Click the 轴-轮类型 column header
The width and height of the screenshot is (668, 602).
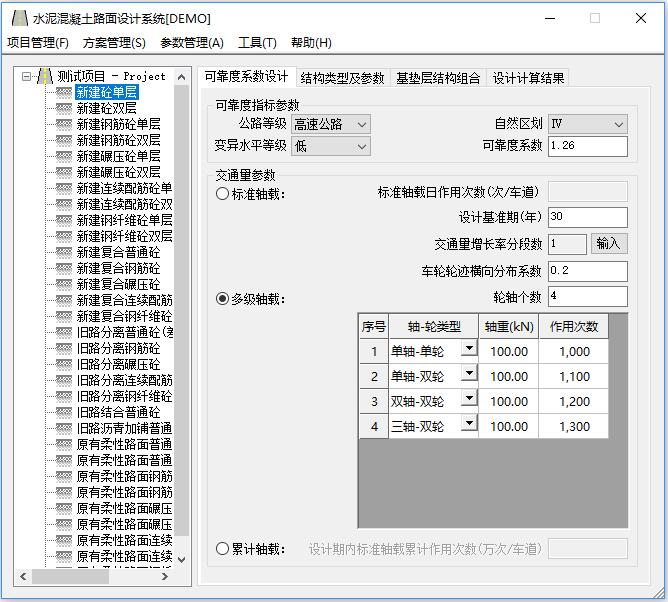[434, 326]
